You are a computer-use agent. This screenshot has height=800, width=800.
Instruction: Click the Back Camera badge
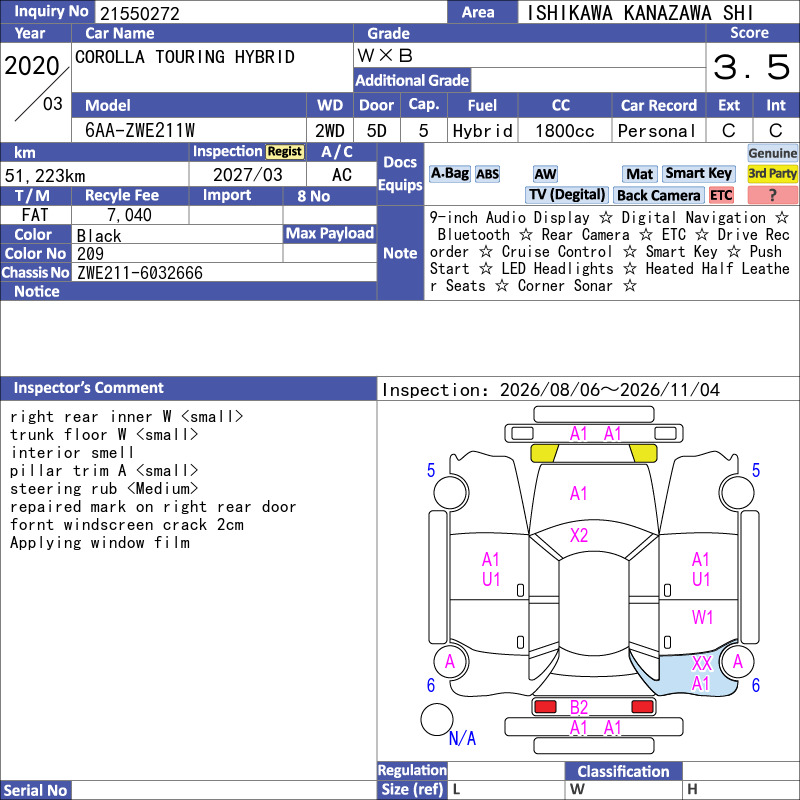point(658,195)
